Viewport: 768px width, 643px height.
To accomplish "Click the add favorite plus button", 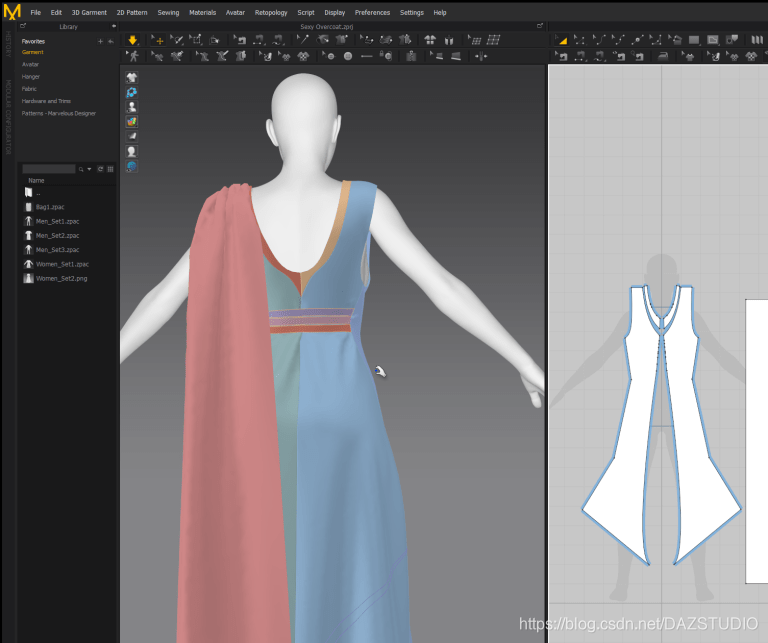I will 100,41.
